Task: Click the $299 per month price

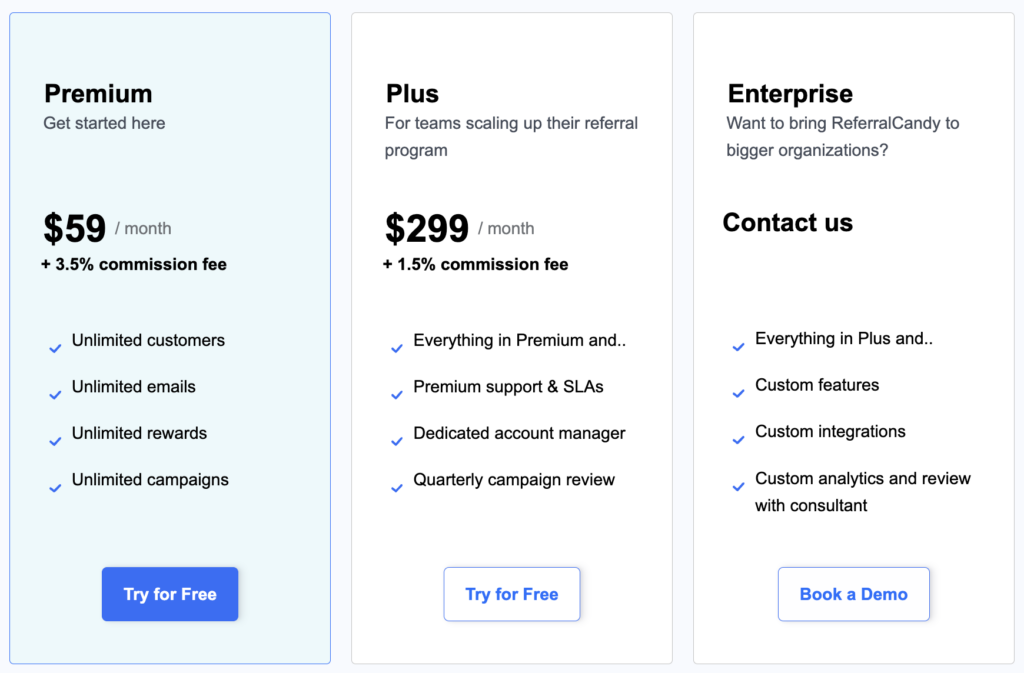Action: [x=460, y=228]
